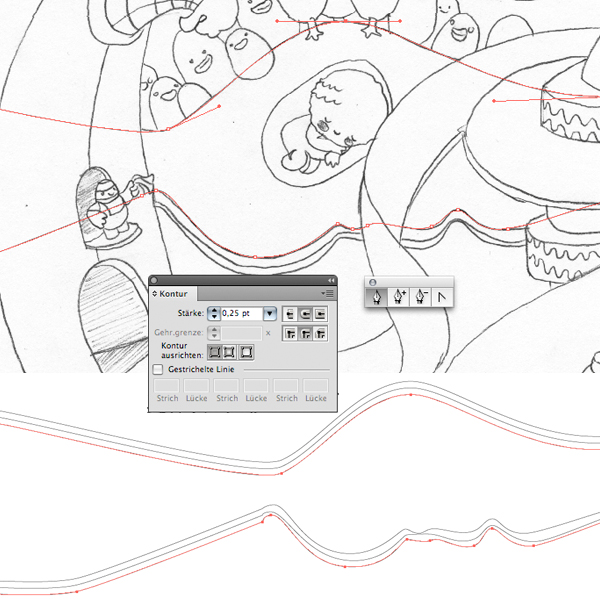Align stroke to outside of path
600x600 pixels.
point(246,352)
